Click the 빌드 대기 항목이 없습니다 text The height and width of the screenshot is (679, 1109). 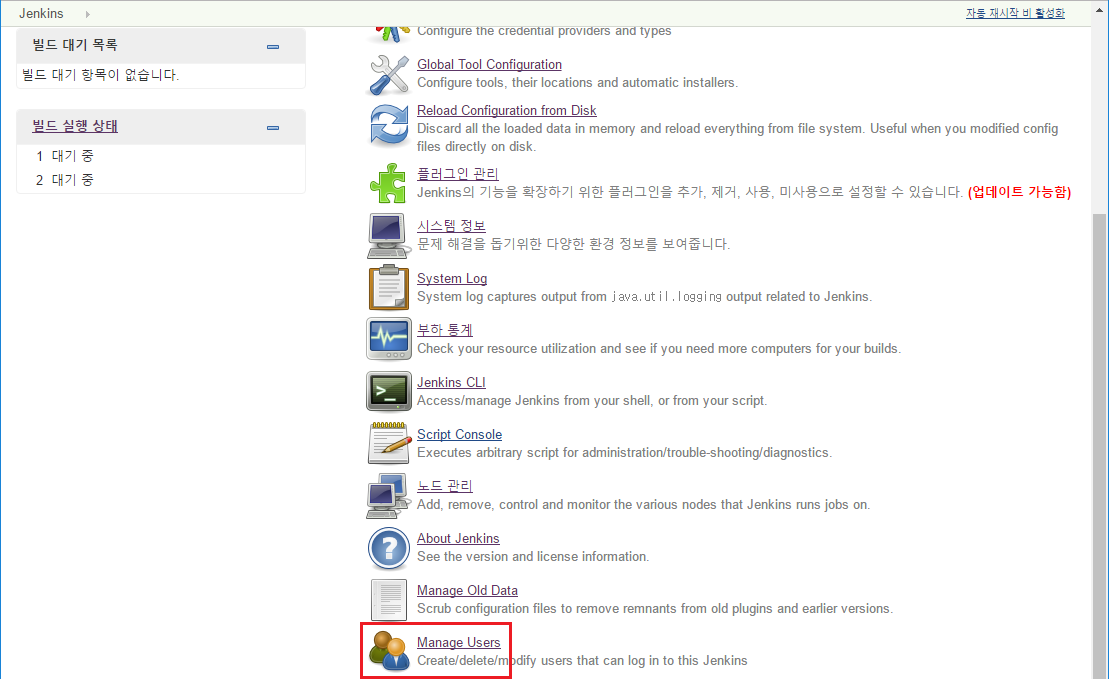point(100,75)
